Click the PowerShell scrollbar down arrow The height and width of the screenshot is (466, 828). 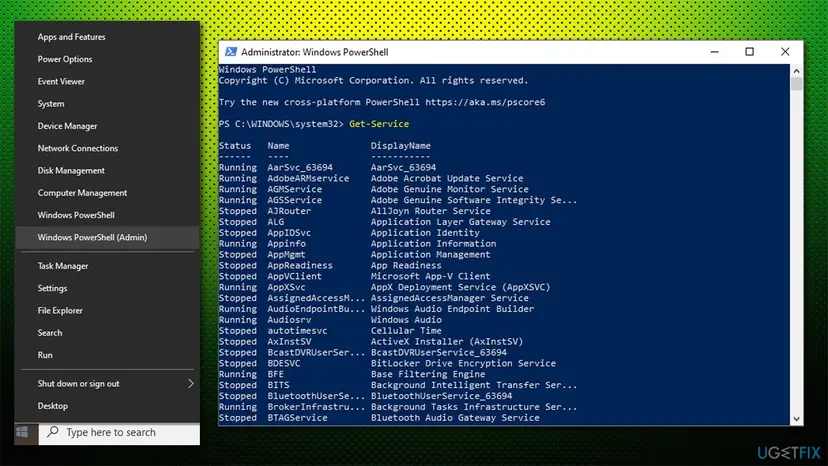(x=796, y=419)
